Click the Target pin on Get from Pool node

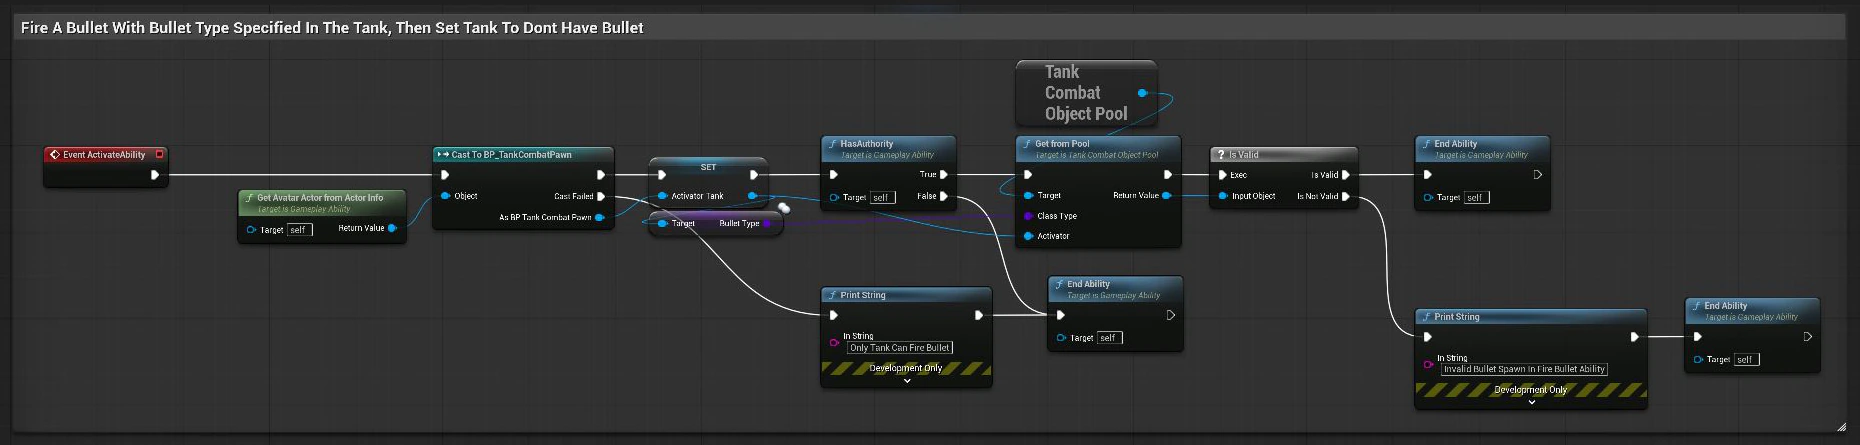click(x=1028, y=195)
